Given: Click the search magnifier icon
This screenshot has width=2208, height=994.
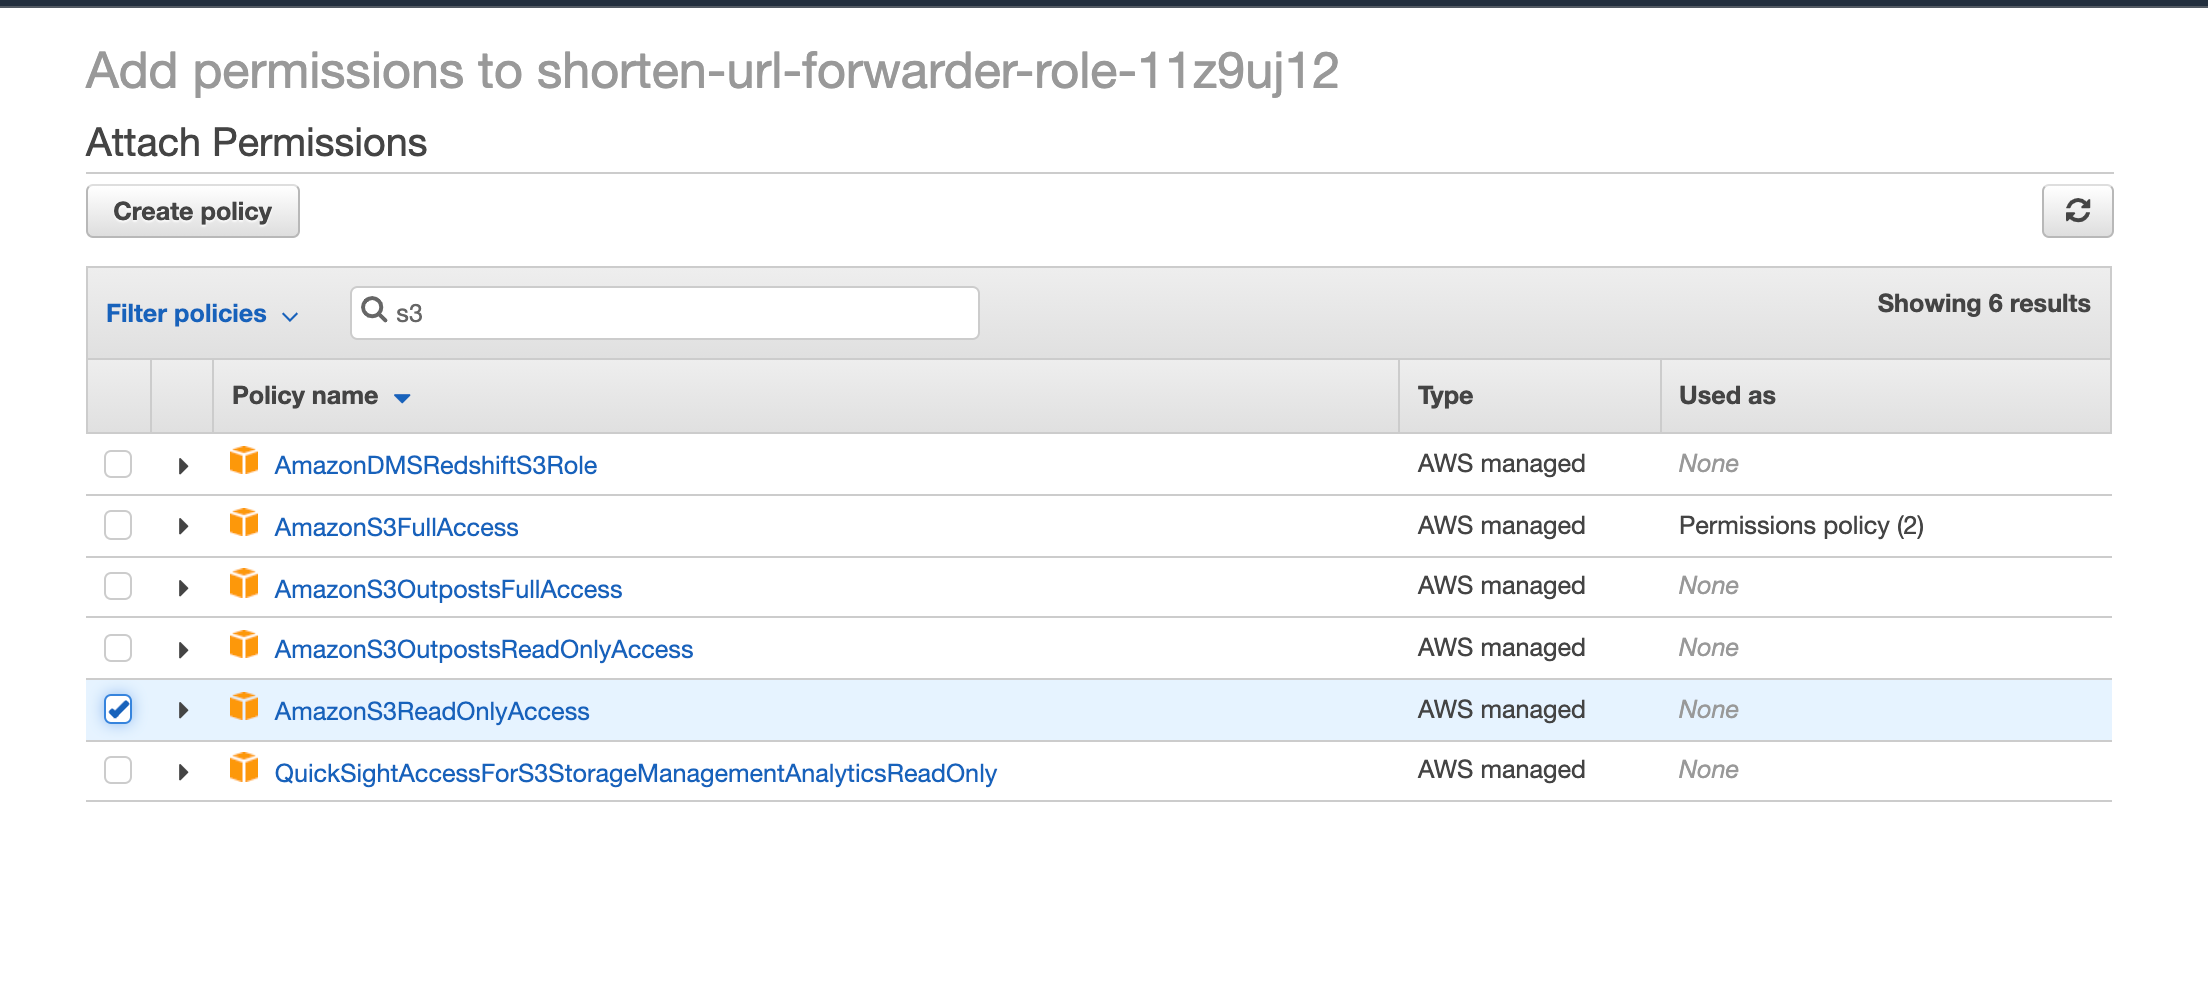Looking at the screenshot, I should pos(374,310).
